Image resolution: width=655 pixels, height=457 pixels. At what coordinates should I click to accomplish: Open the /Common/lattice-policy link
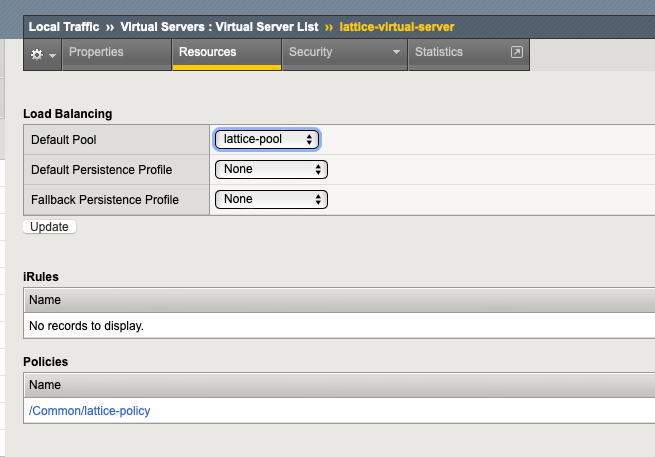[91, 411]
